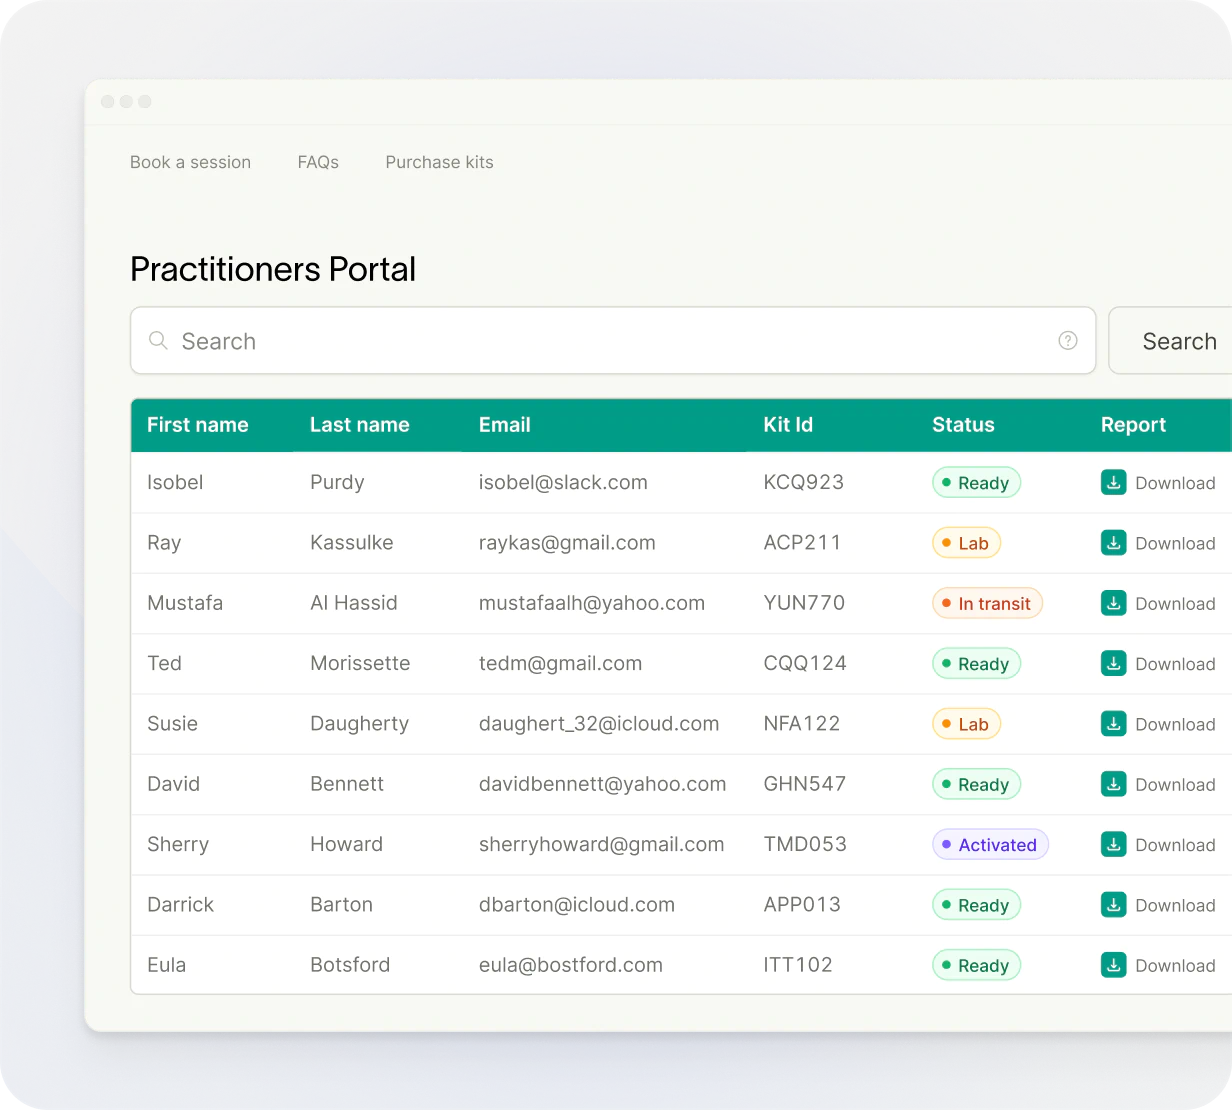Click the First name column header

(197, 425)
